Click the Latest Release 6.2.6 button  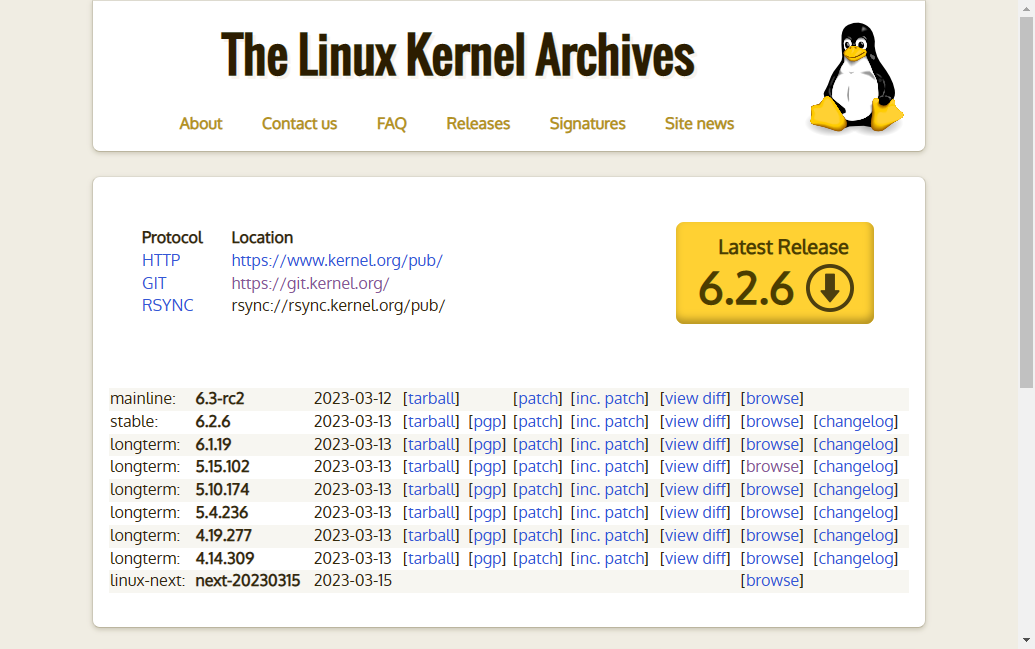pos(774,273)
